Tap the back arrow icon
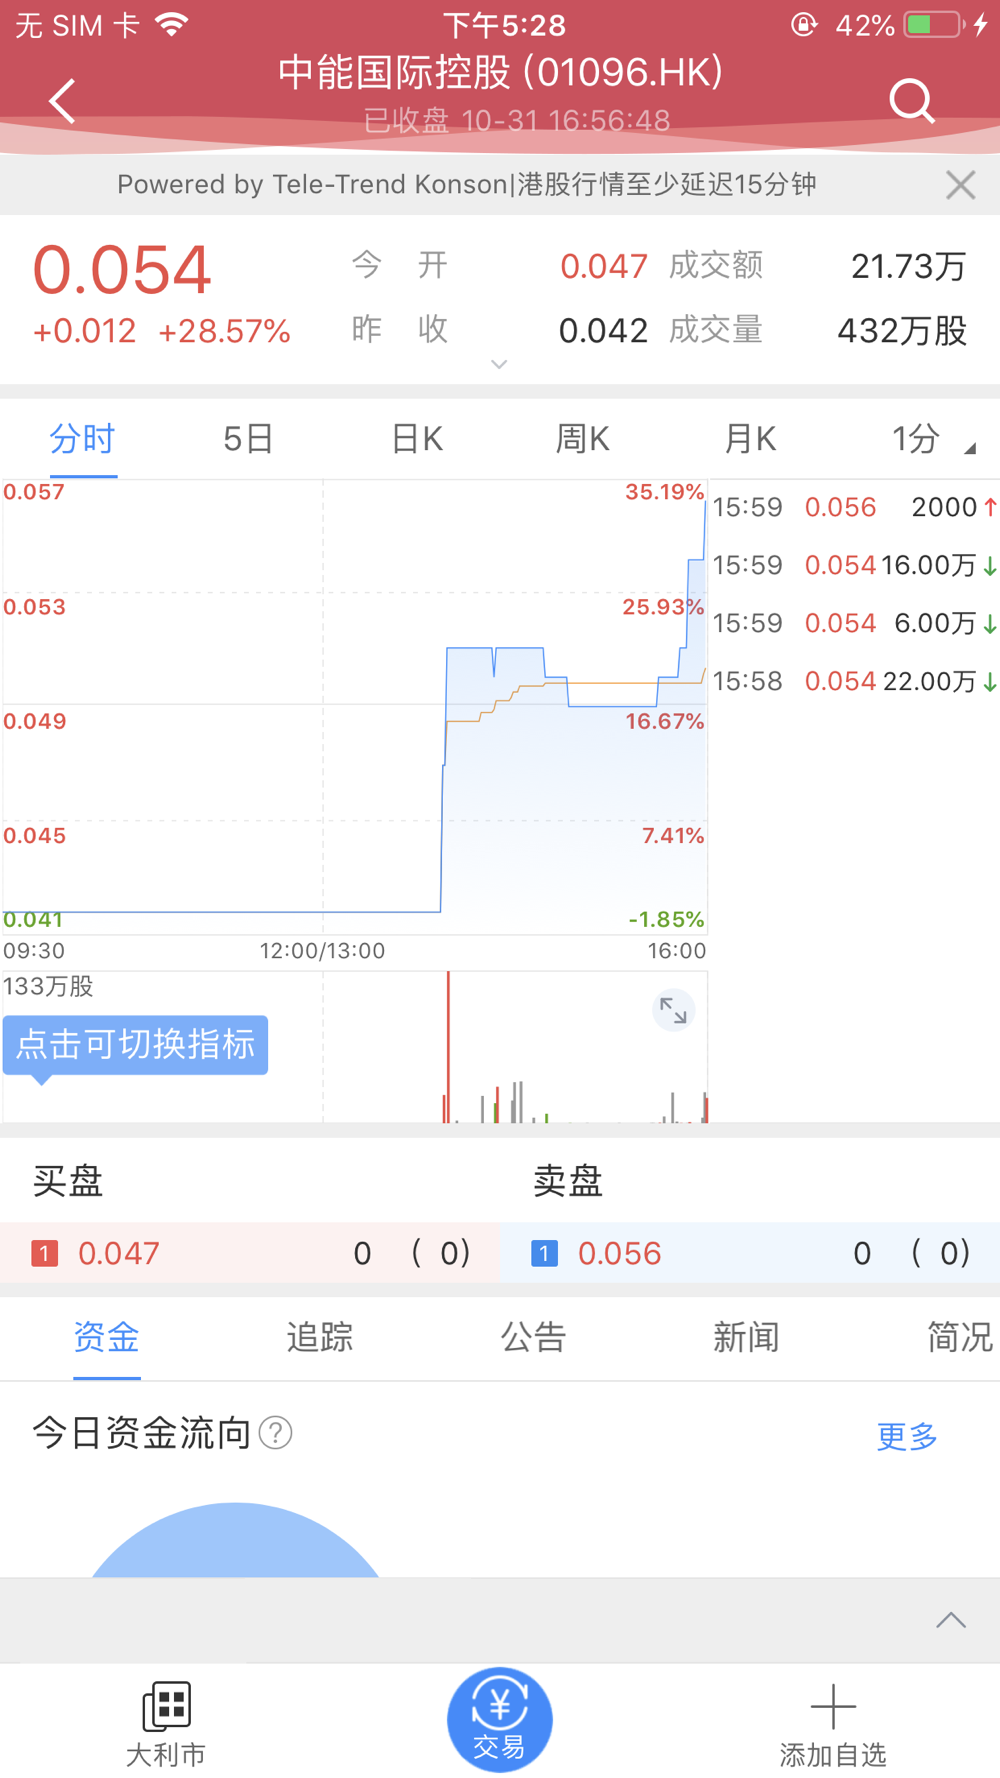The image size is (1000, 1778). [63, 101]
